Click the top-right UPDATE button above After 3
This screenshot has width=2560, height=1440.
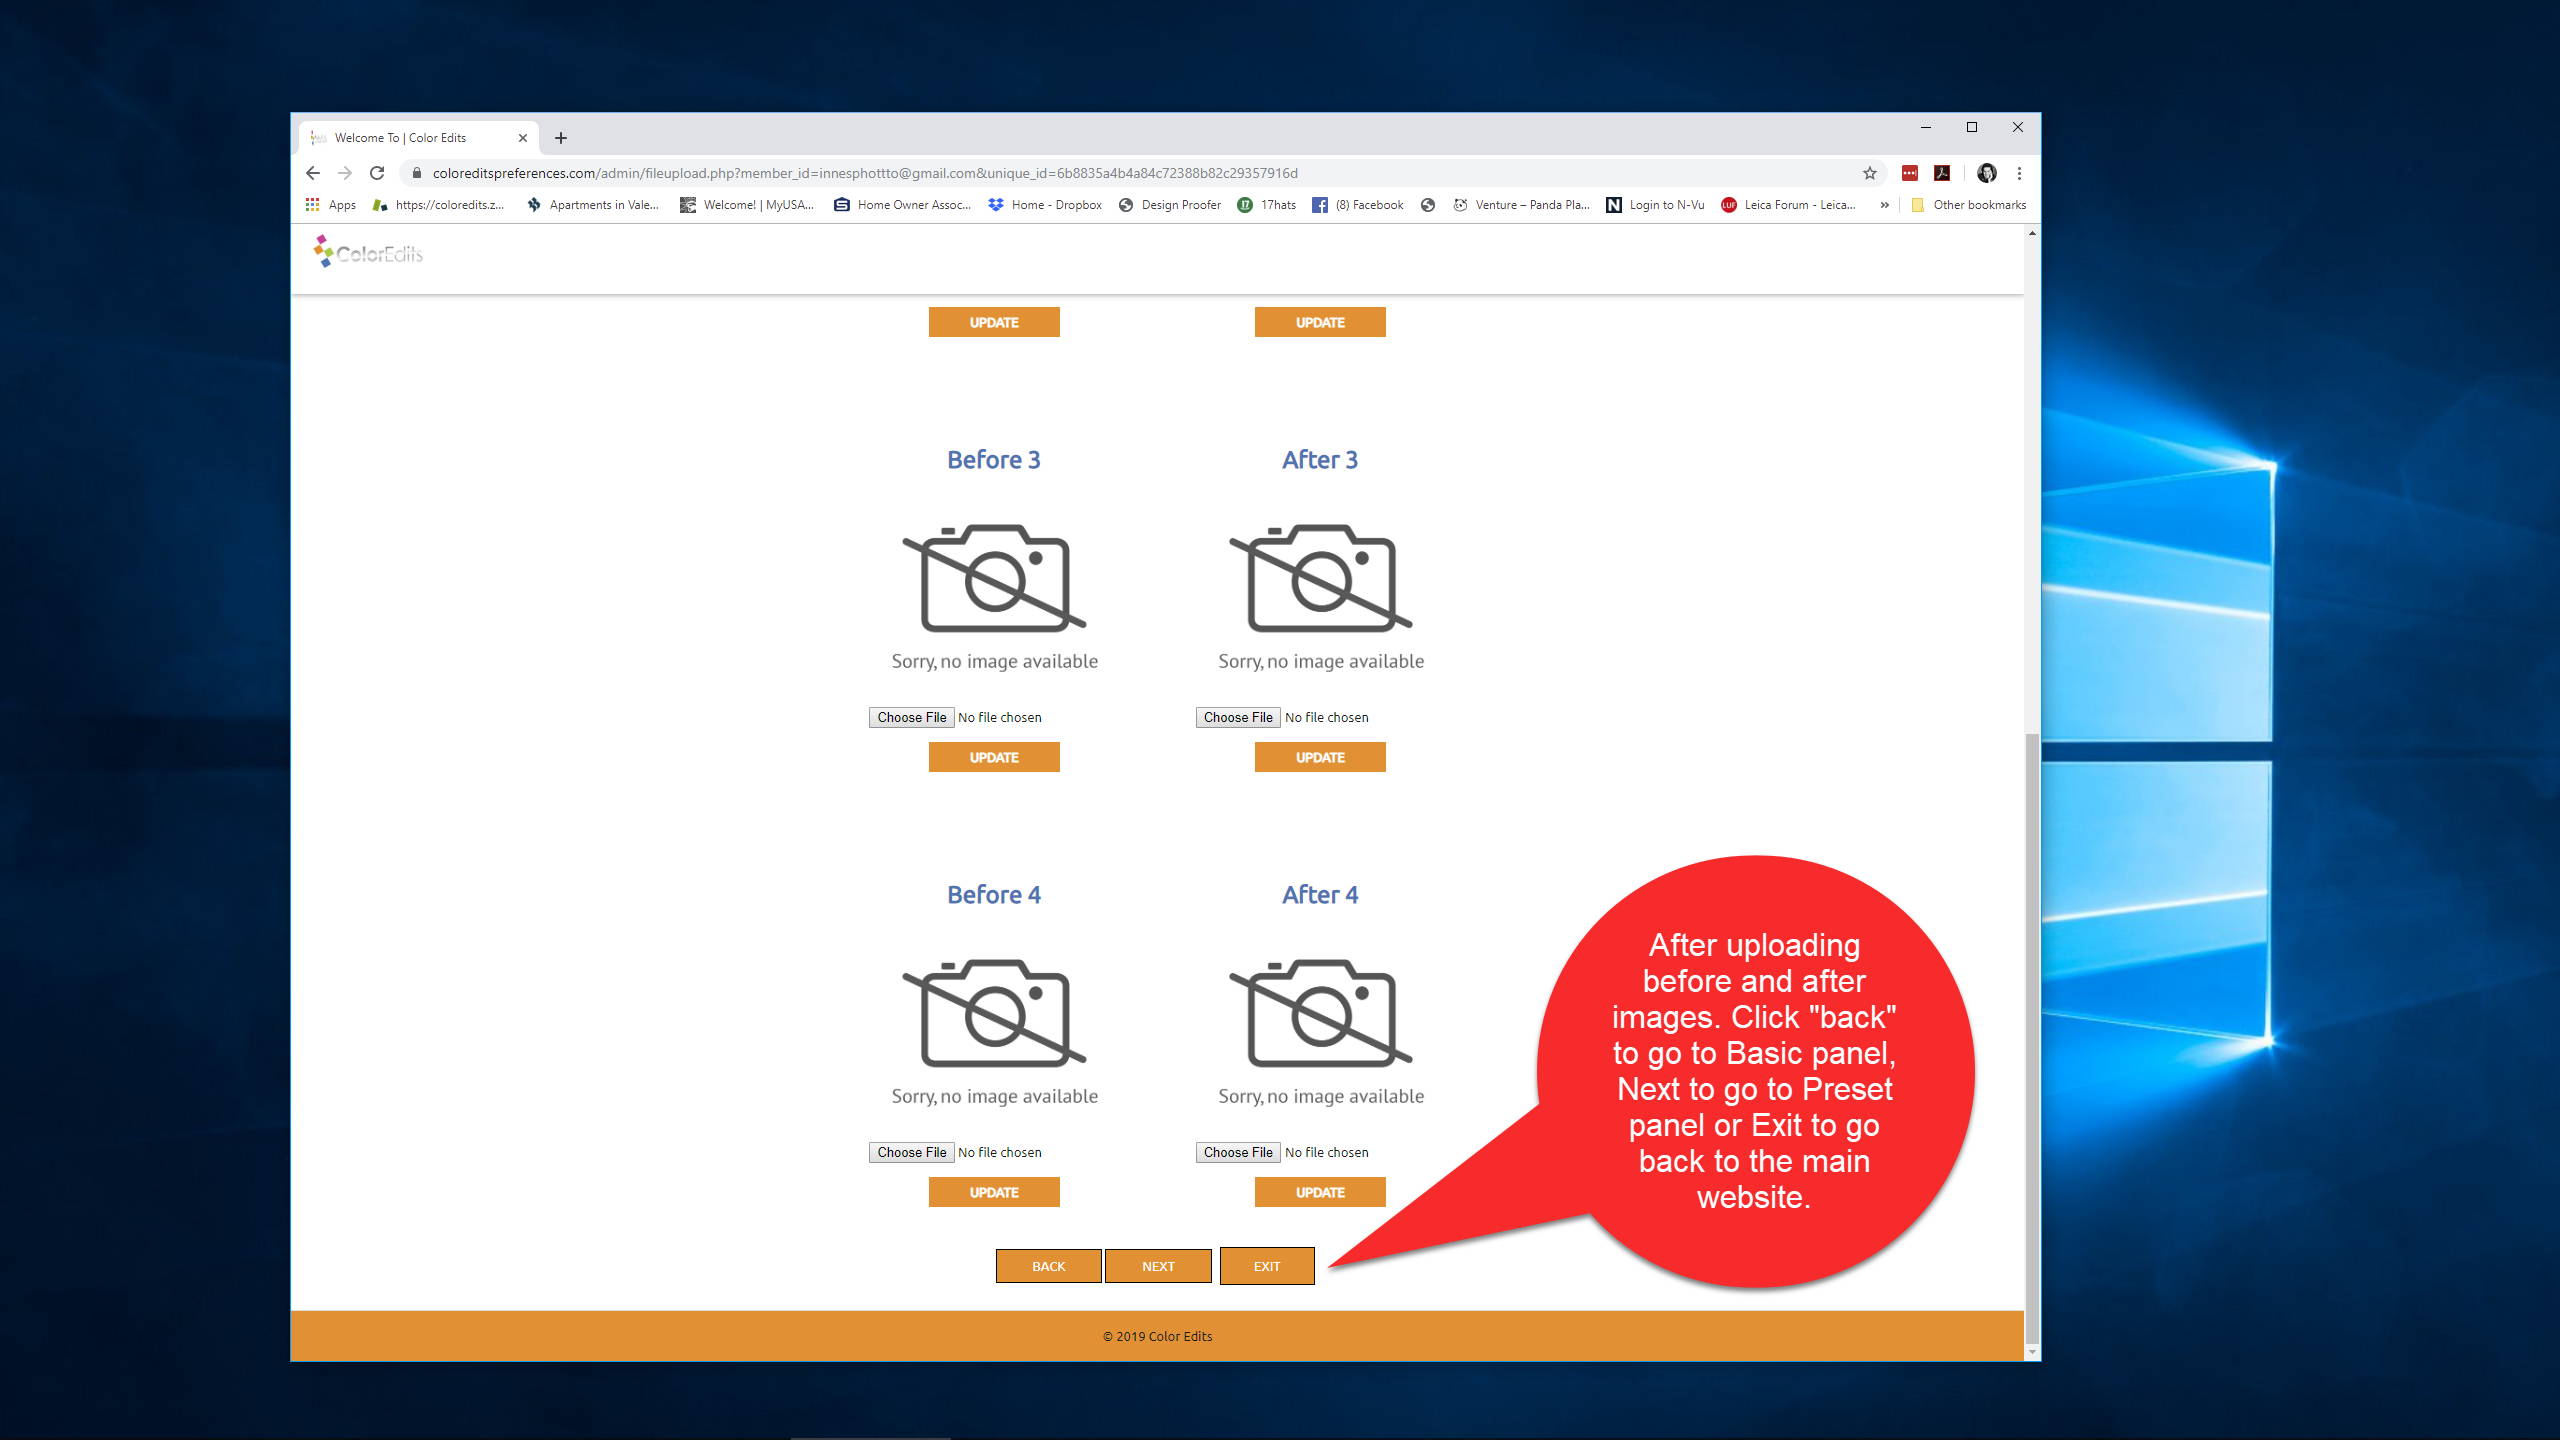point(1320,322)
